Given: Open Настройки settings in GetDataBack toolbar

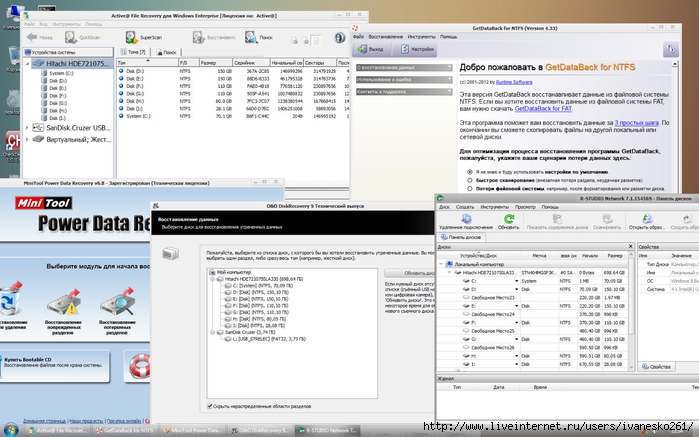Looking at the screenshot, I should (x=417, y=49).
